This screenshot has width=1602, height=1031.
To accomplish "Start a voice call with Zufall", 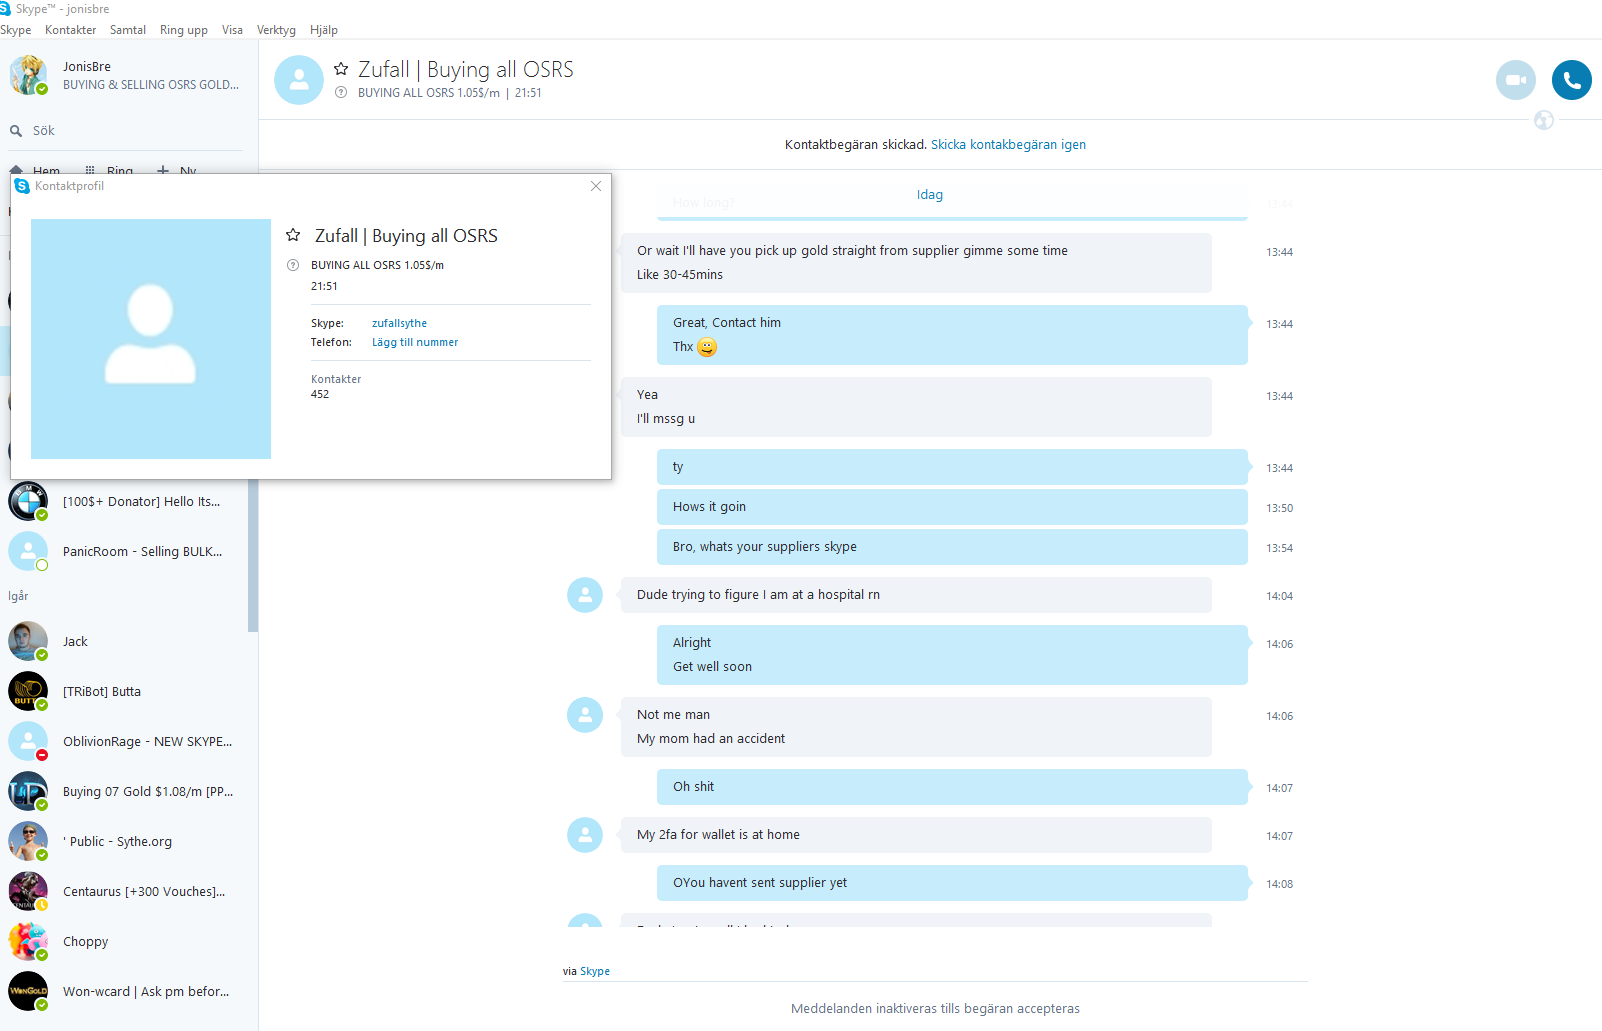I will click(x=1571, y=80).
